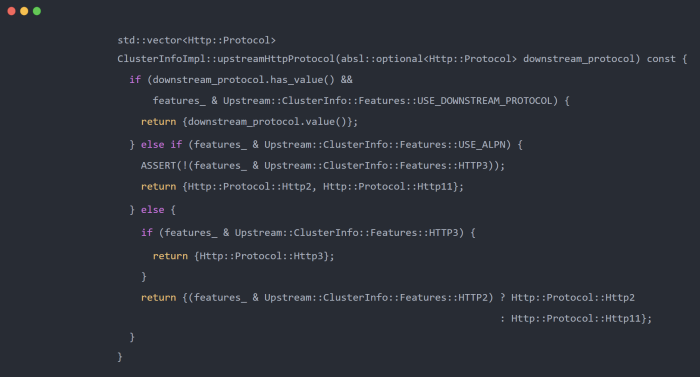Click Http::Protocol::Http2 in second return statement

(250, 187)
